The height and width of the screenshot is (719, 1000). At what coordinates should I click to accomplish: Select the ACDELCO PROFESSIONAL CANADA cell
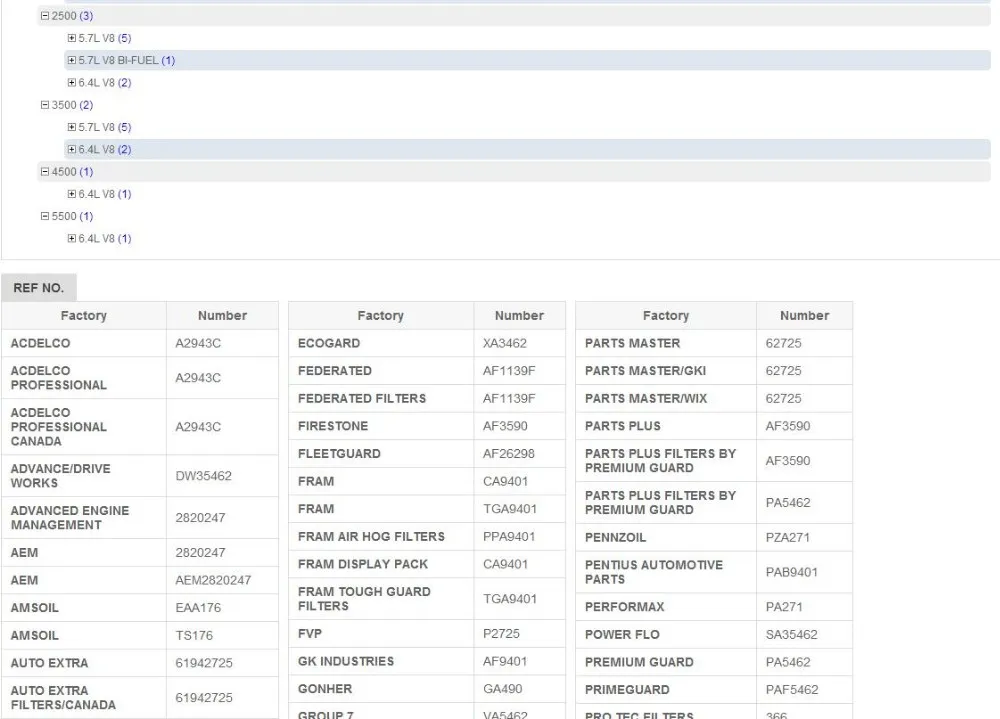pos(84,427)
